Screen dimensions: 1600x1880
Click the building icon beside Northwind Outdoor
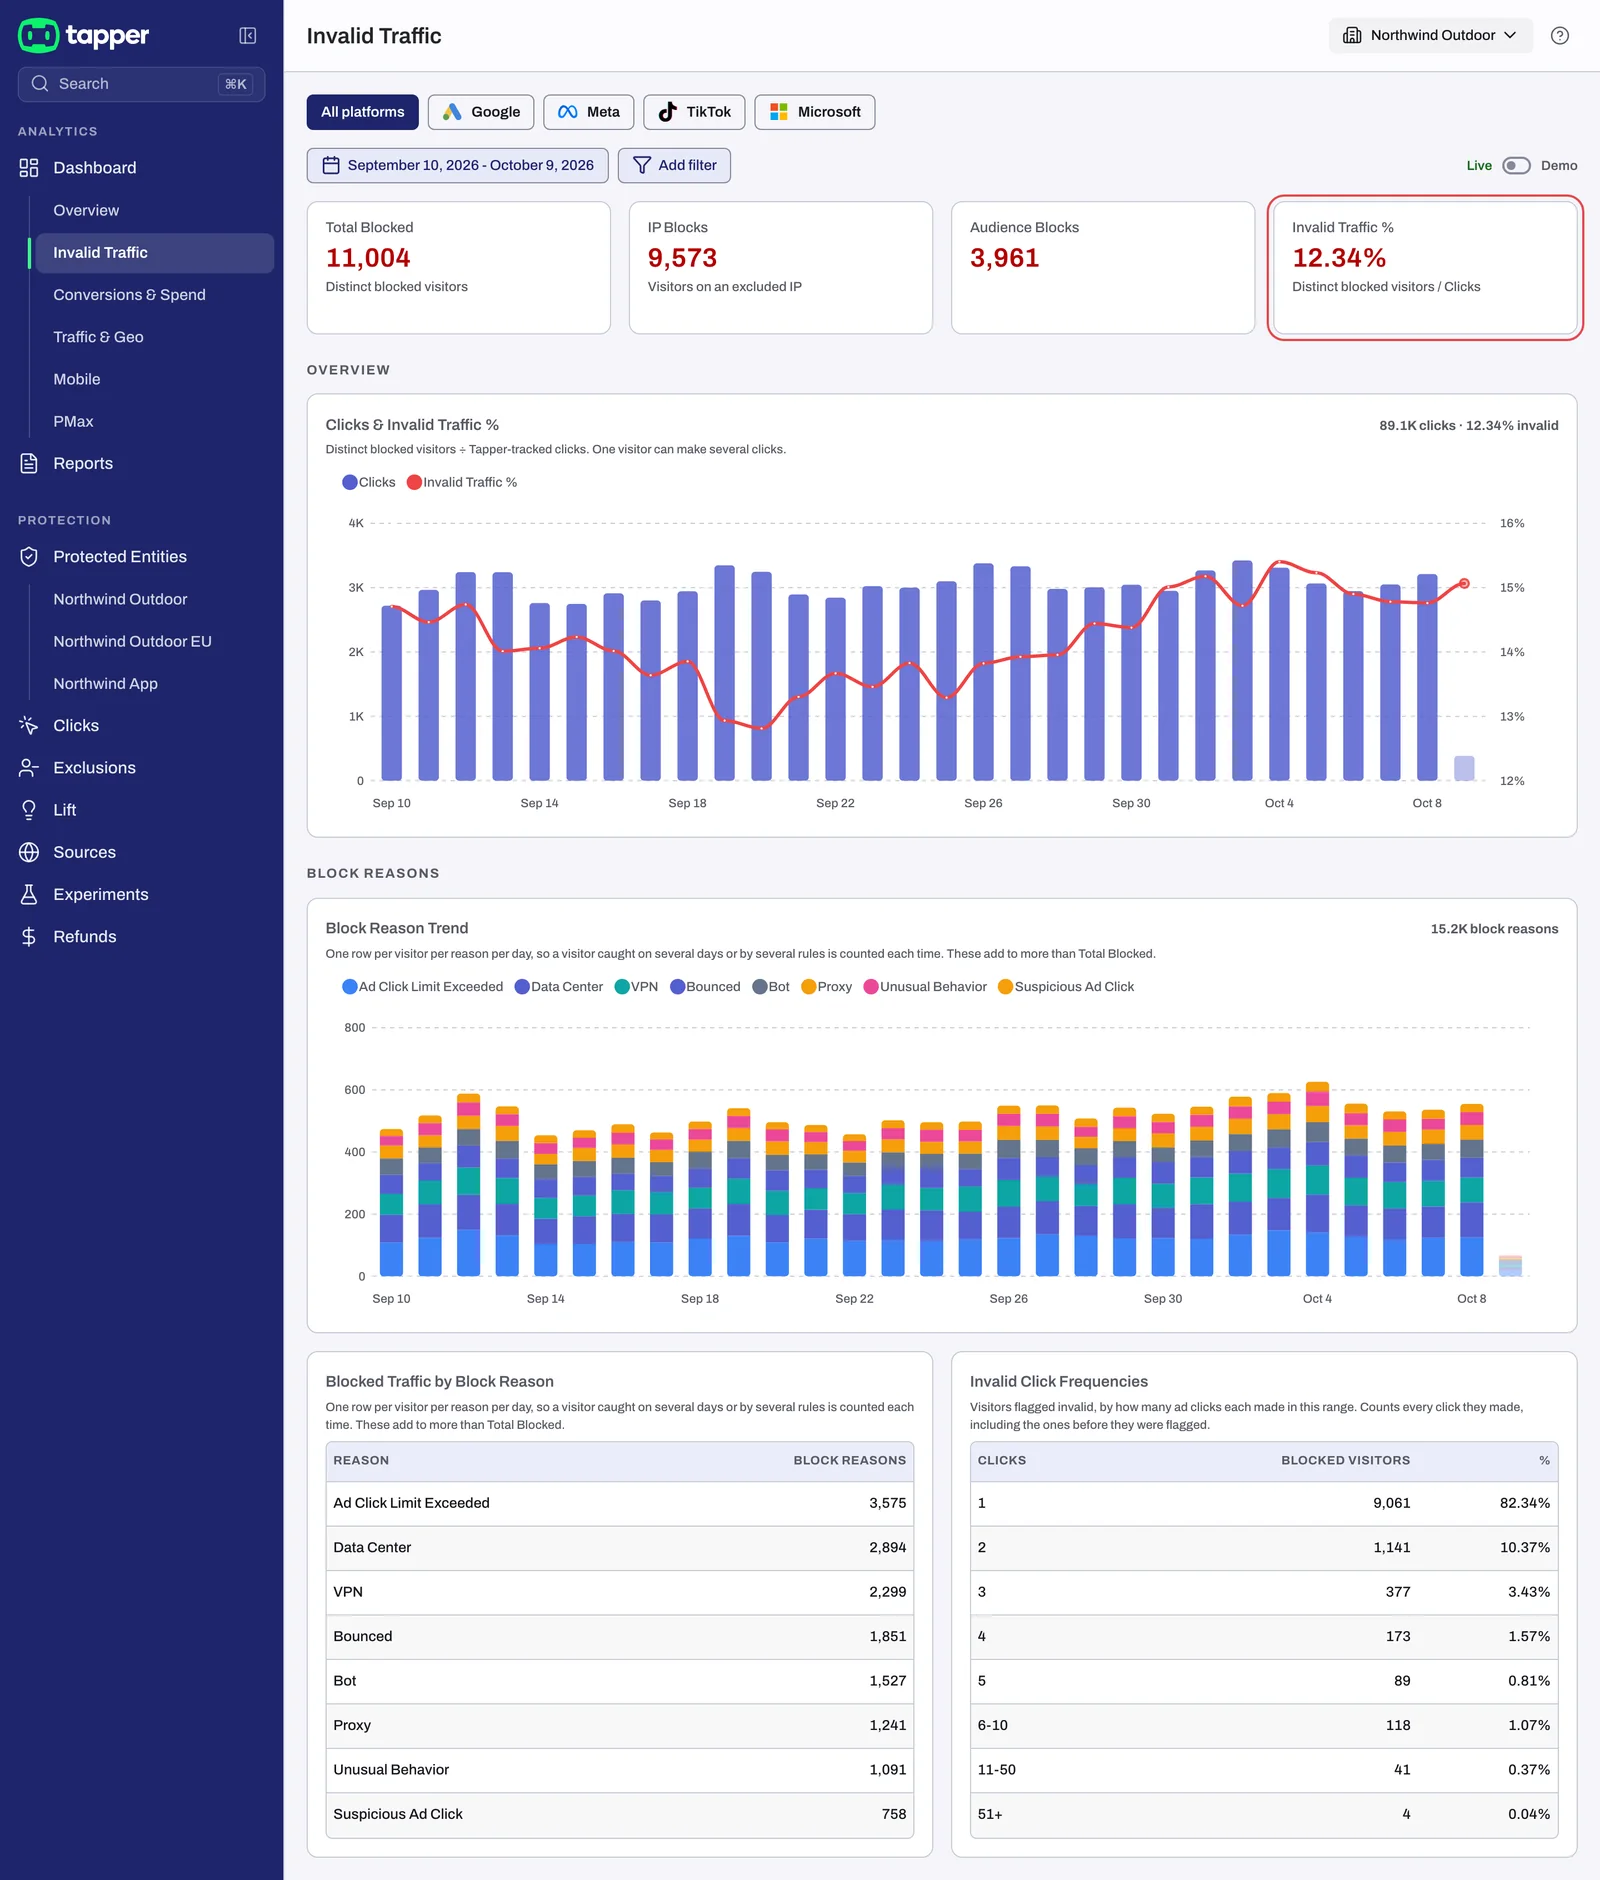[x=1352, y=36]
